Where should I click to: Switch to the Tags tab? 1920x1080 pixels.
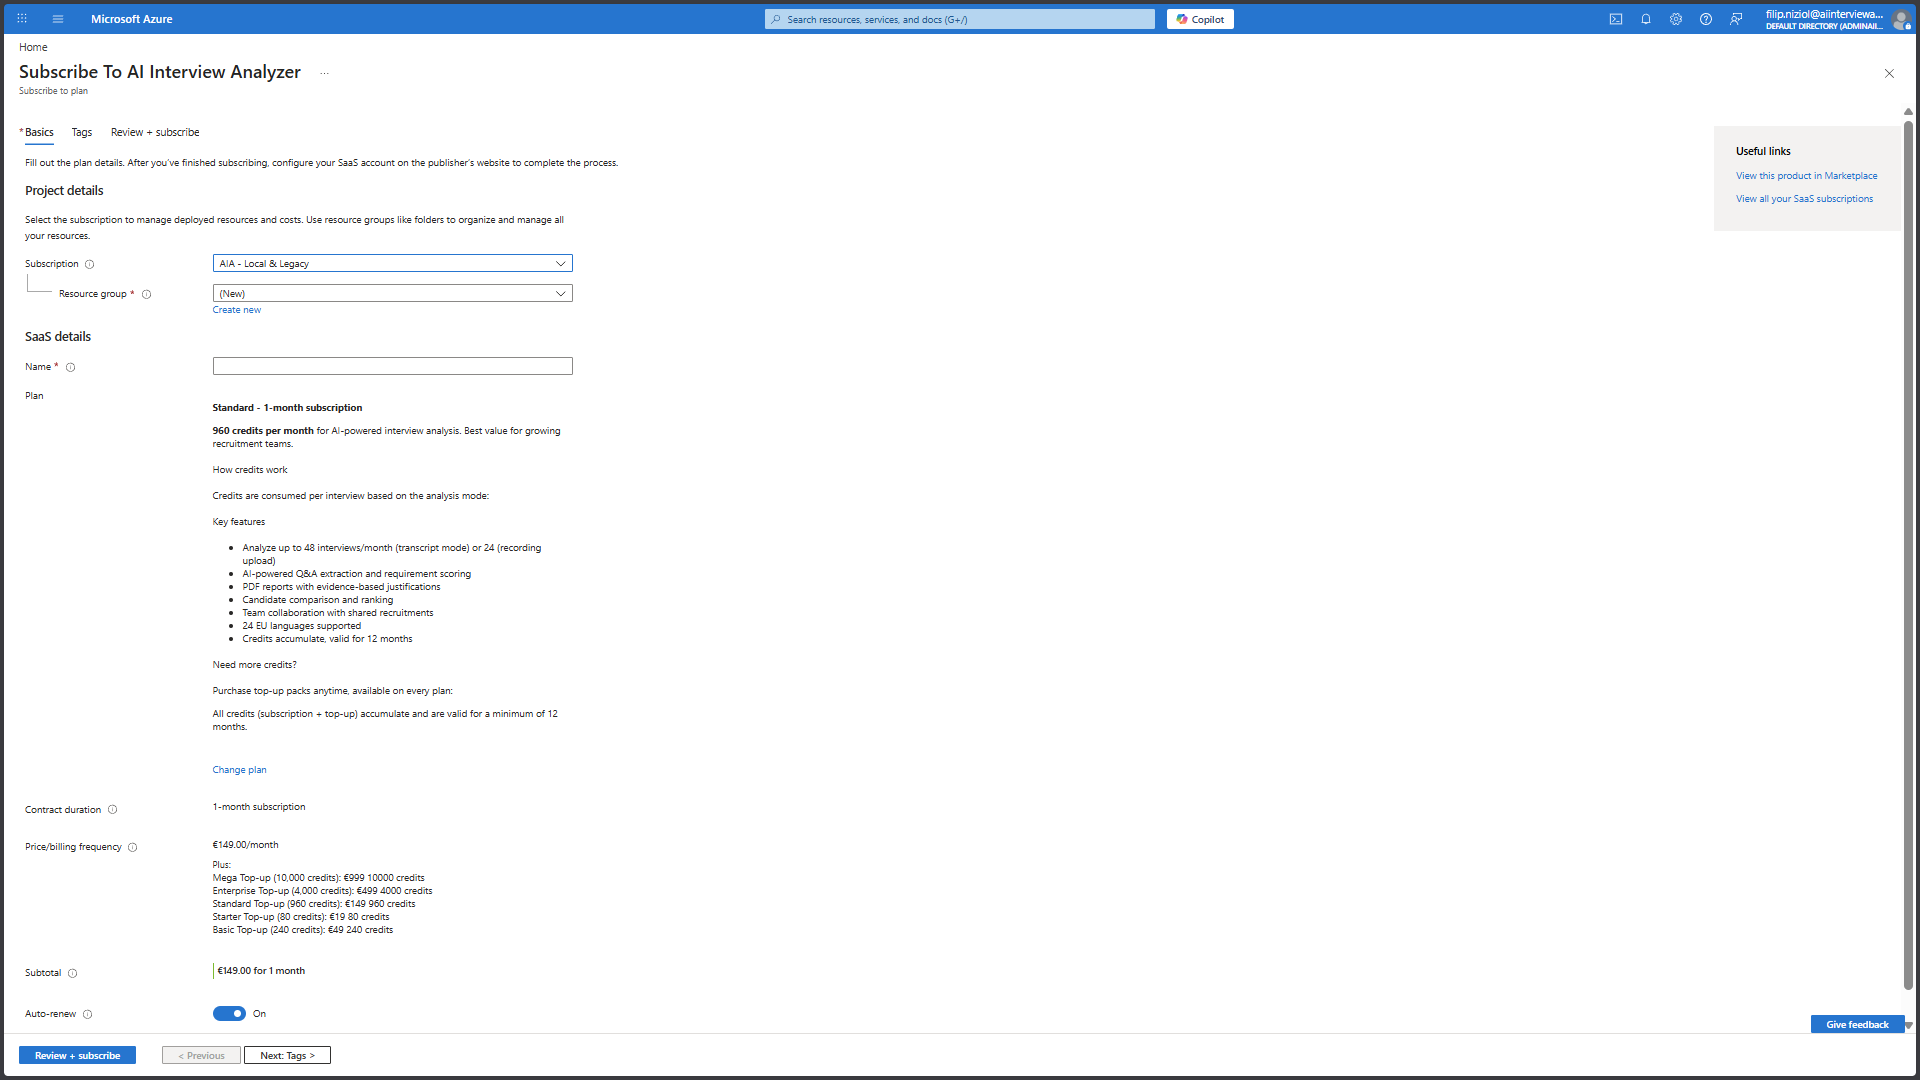[x=82, y=132]
